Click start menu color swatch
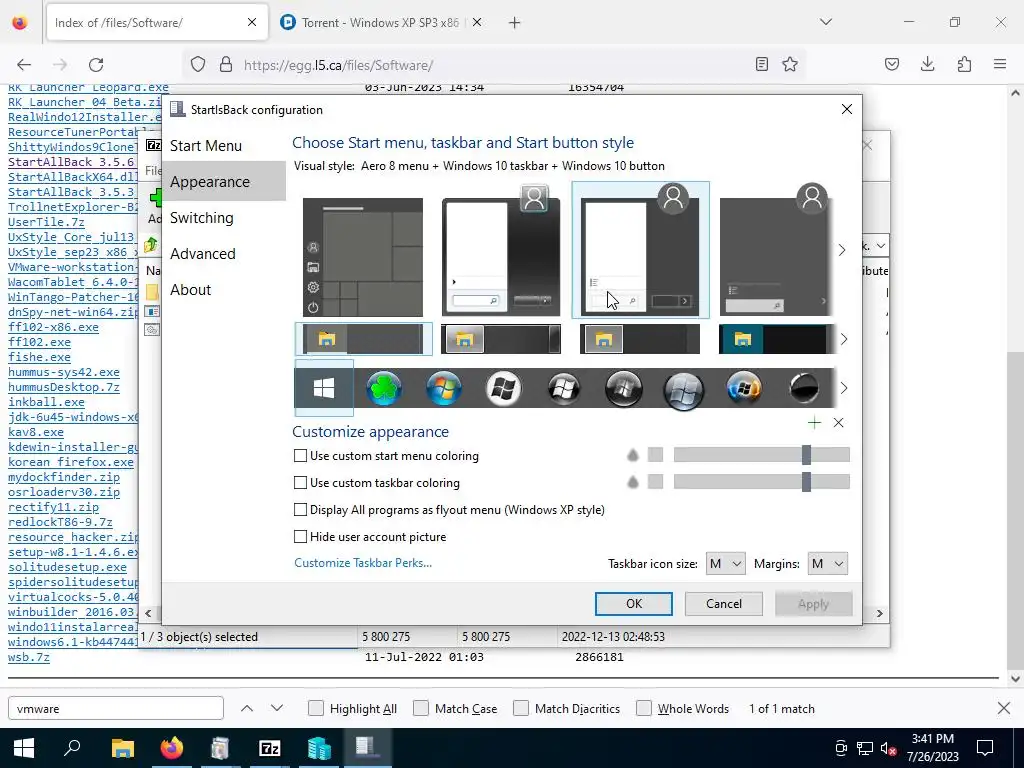Screen dimensions: 1024x768 (x=655, y=455)
